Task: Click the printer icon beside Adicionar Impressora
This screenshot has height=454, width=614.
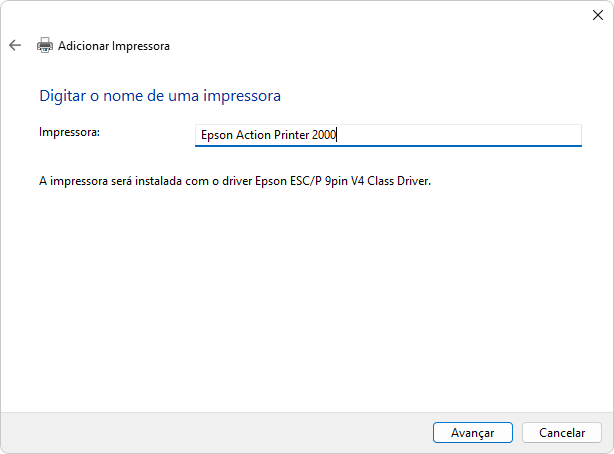Action: [45, 45]
